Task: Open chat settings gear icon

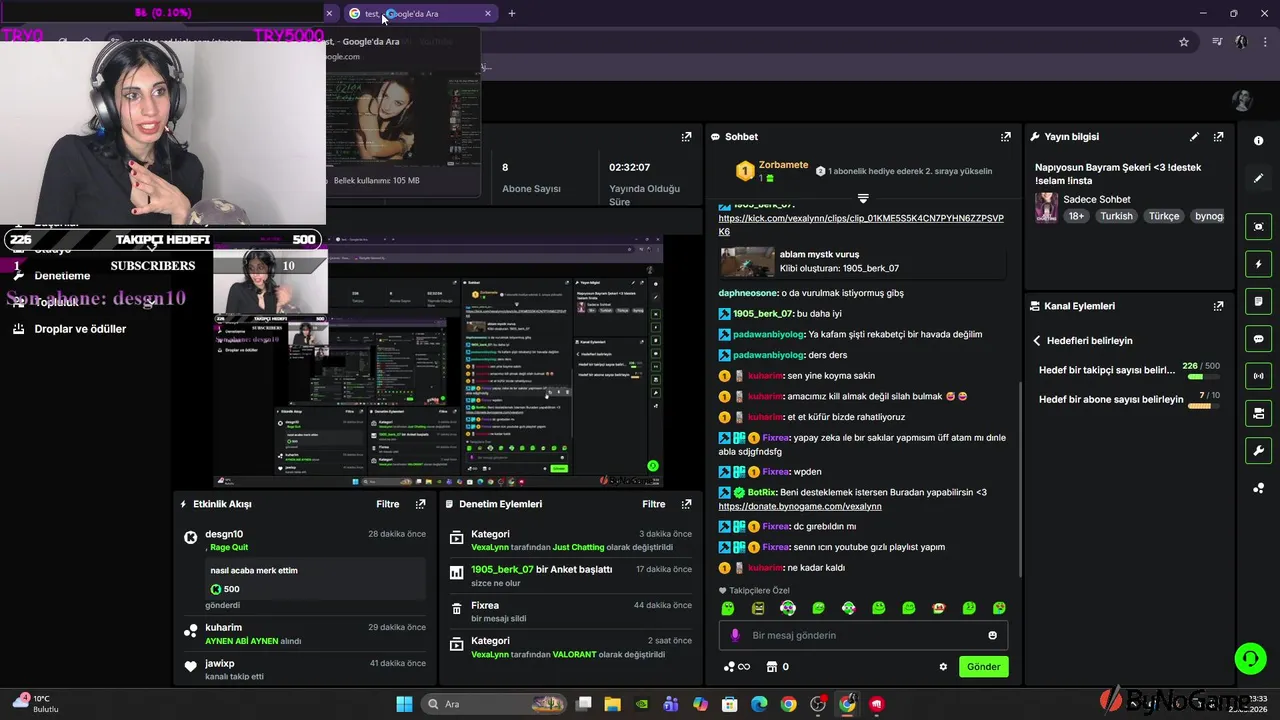Action: 942,667
